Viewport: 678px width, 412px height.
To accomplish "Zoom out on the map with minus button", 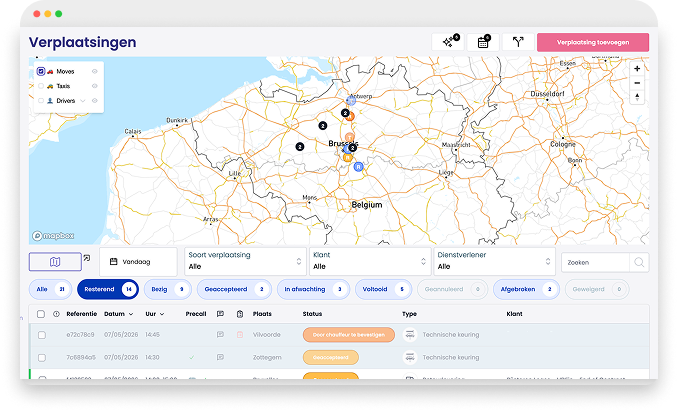I will click(x=637, y=83).
